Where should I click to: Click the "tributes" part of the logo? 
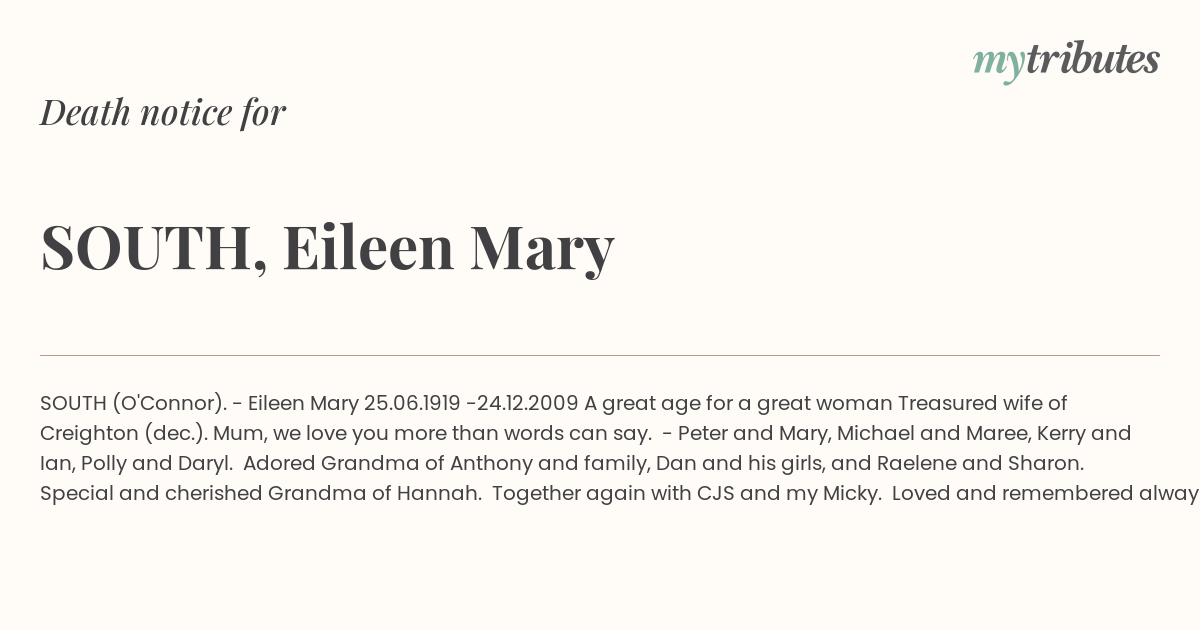click(1093, 60)
